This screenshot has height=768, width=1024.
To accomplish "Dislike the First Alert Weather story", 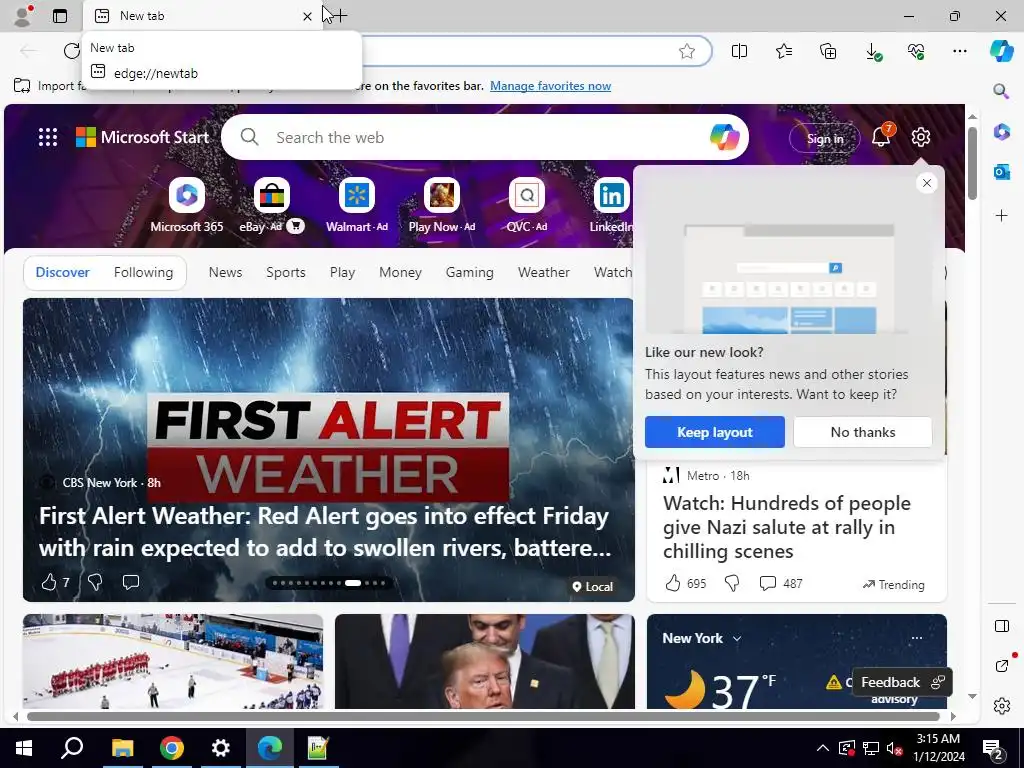I will [95, 582].
